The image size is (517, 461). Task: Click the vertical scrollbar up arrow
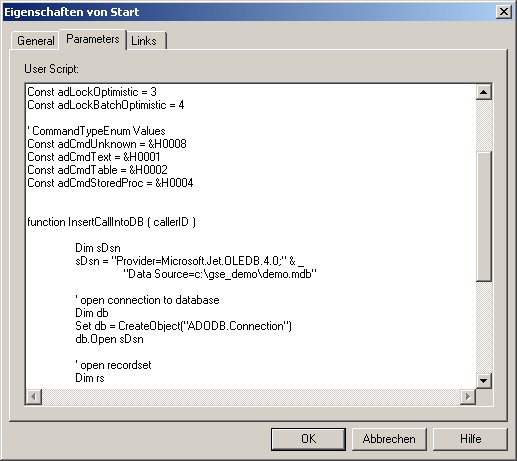484,92
